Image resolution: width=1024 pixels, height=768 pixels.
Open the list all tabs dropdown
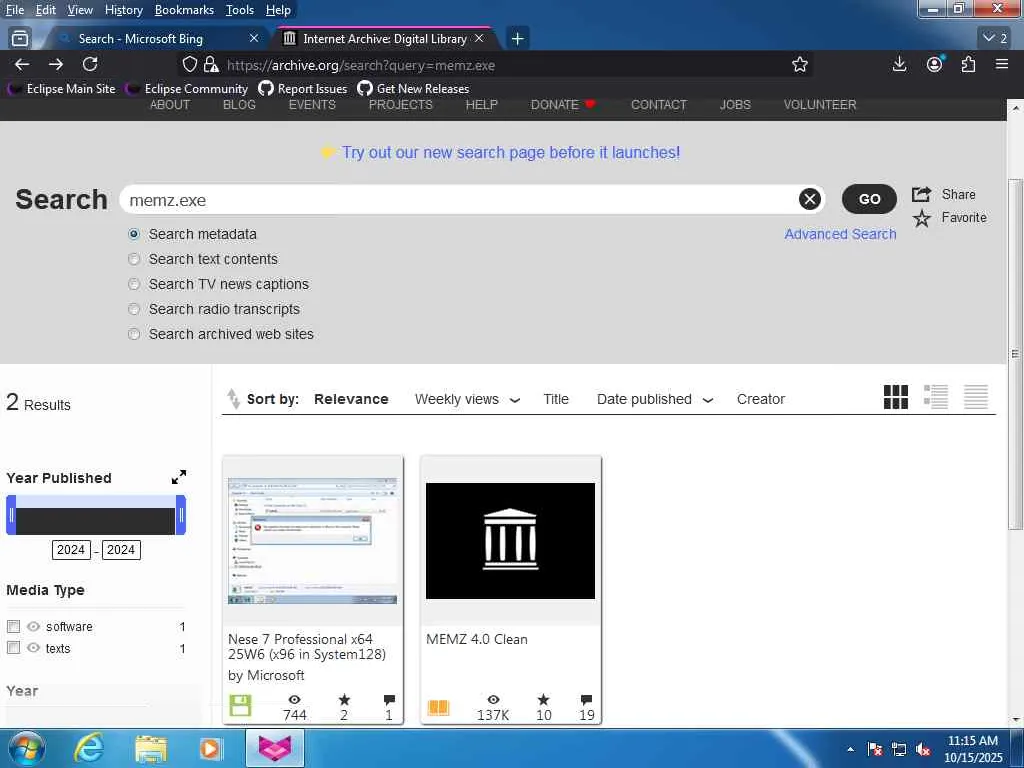pyautogui.click(x=995, y=39)
